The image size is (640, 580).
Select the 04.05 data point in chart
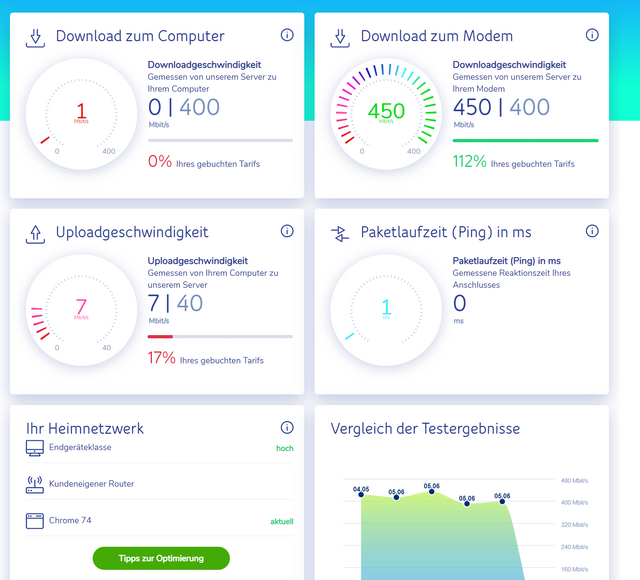(x=361, y=495)
